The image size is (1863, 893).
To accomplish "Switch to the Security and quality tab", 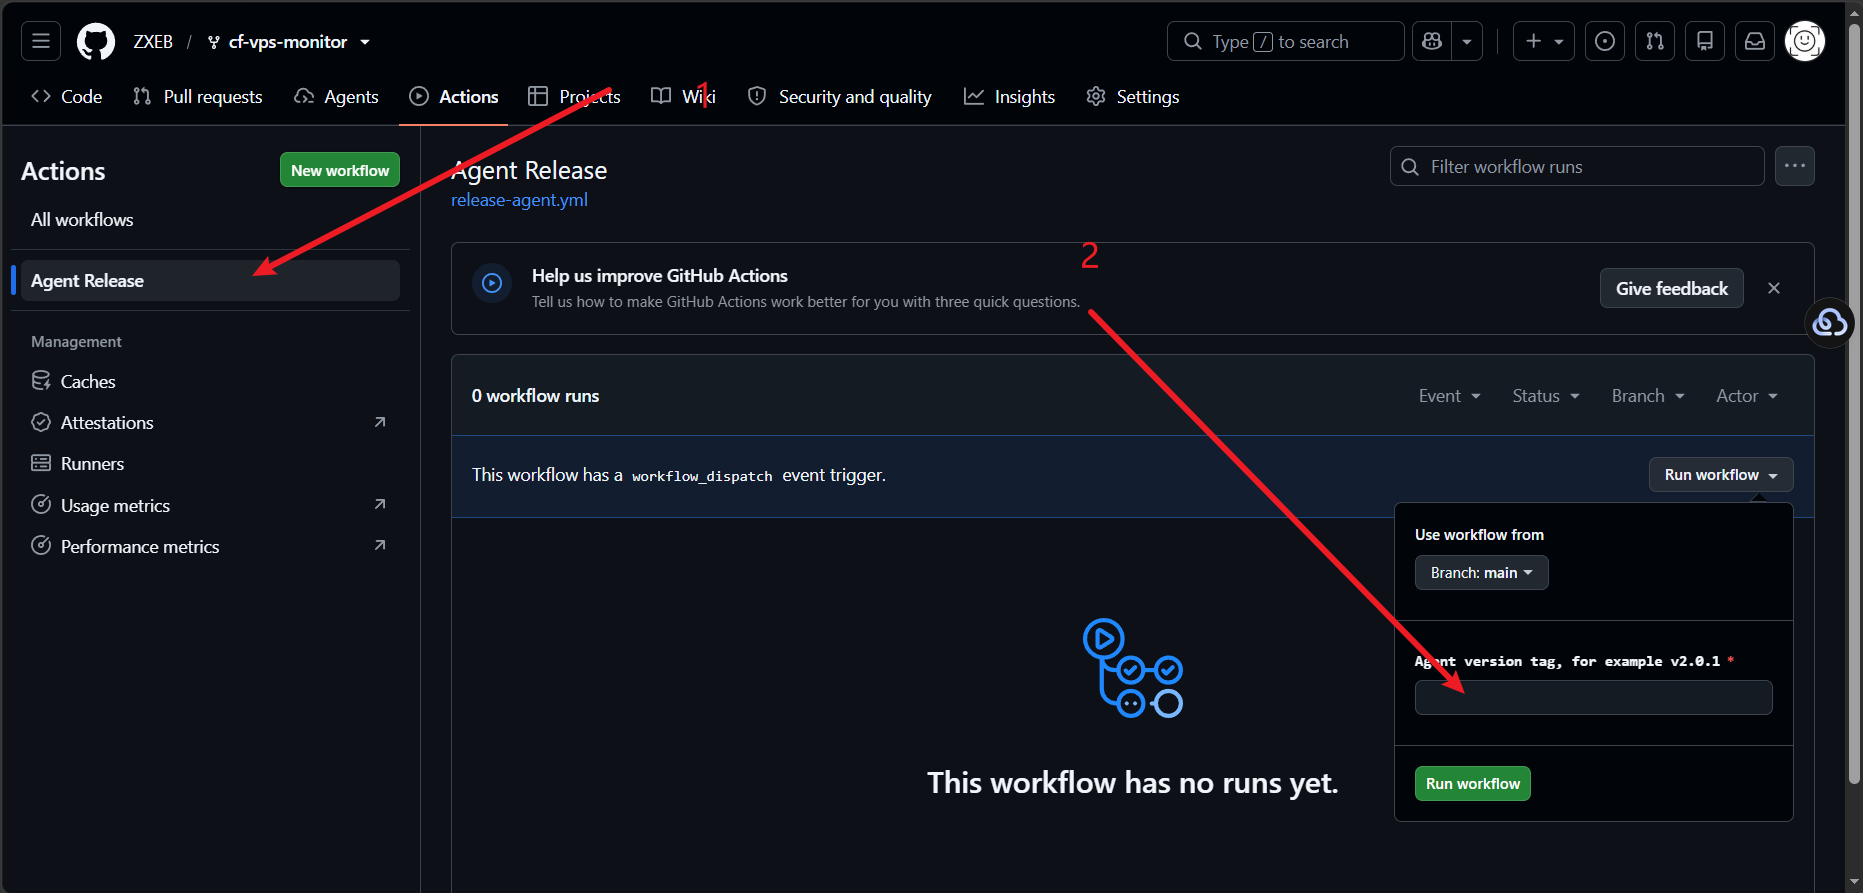I will click(840, 96).
